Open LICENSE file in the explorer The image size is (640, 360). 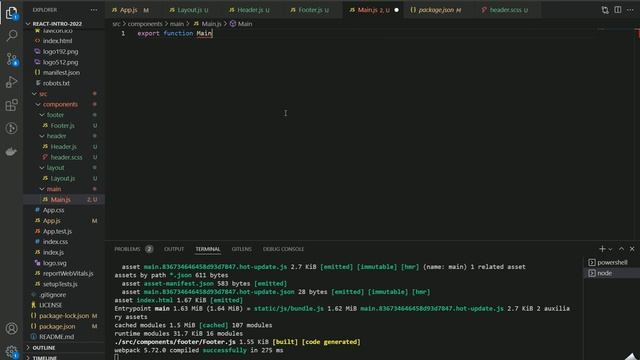[51, 305]
